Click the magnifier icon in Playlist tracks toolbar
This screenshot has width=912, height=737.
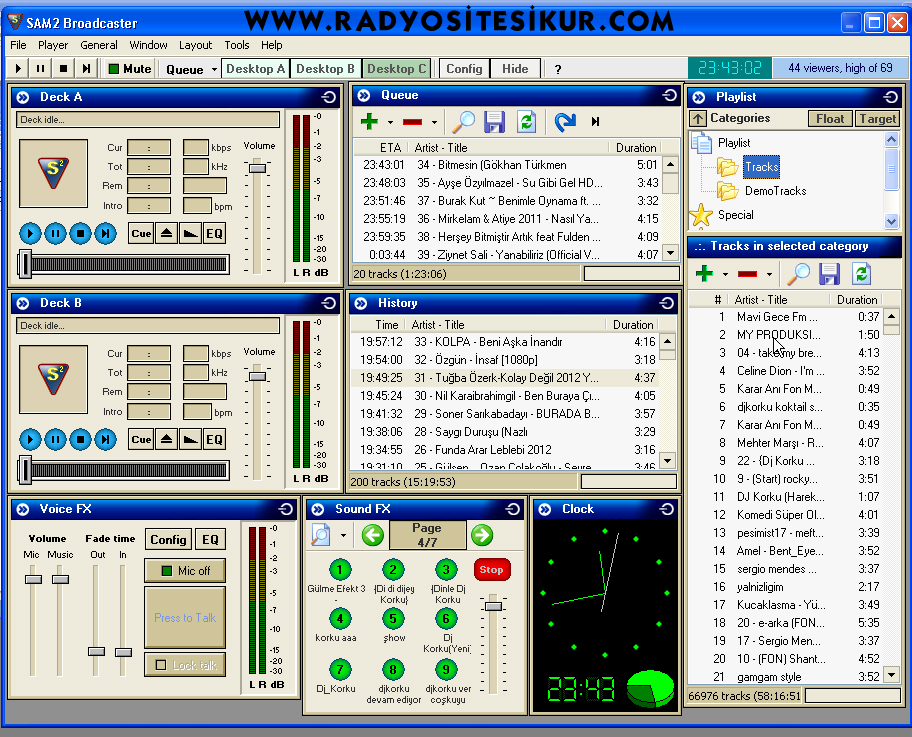(x=799, y=274)
